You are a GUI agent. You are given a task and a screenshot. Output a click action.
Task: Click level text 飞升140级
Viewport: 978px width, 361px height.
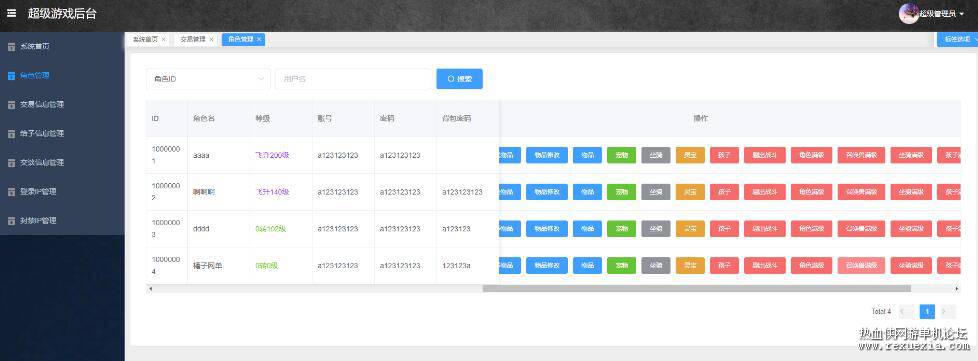point(272,192)
